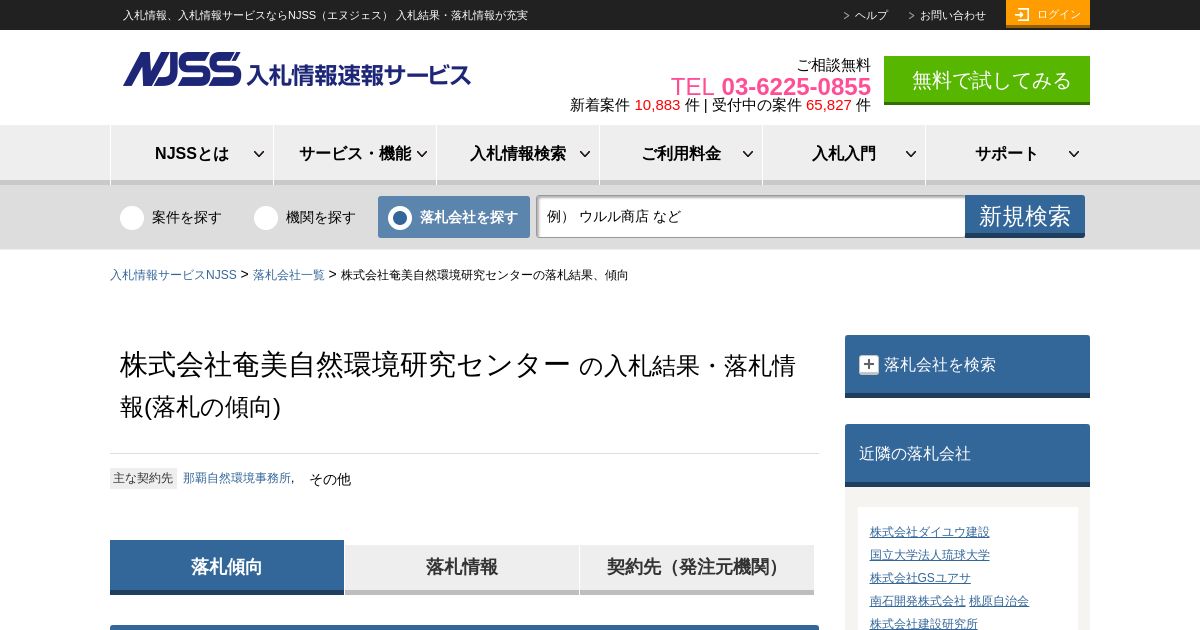Click the 新規検索 button
This screenshot has width=1200, height=630.
(1025, 216)
